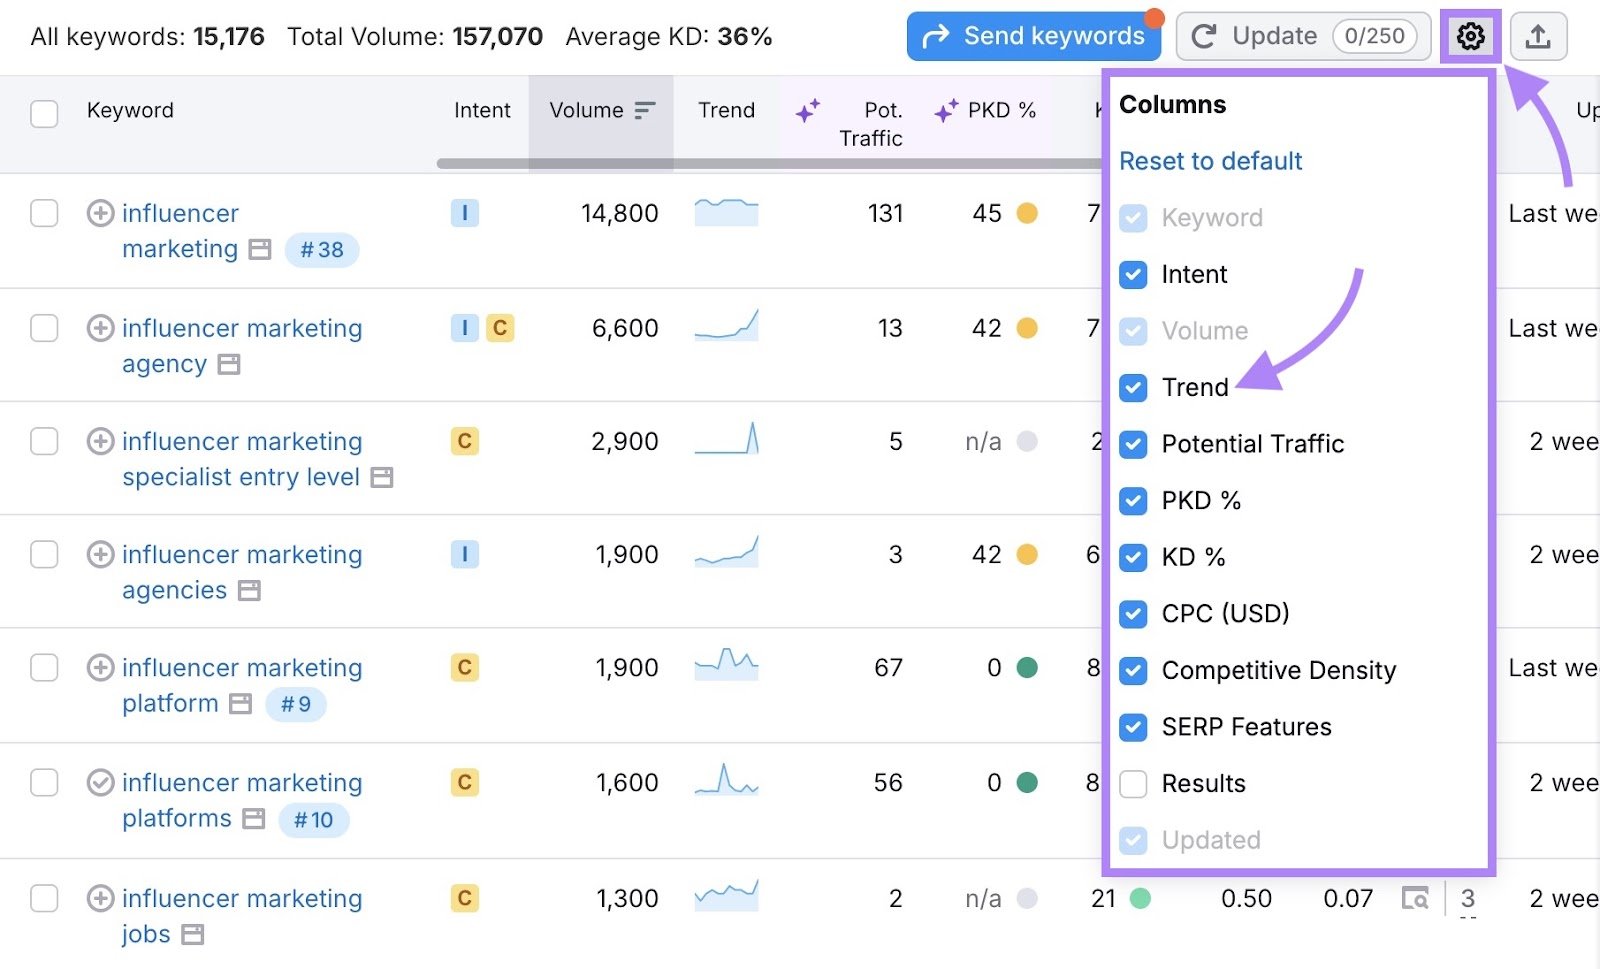The width and height of the screenshot is (1600, 969).
Task: Click the informational "I" intent badge on "influencer marketing"
Action: 464,213
